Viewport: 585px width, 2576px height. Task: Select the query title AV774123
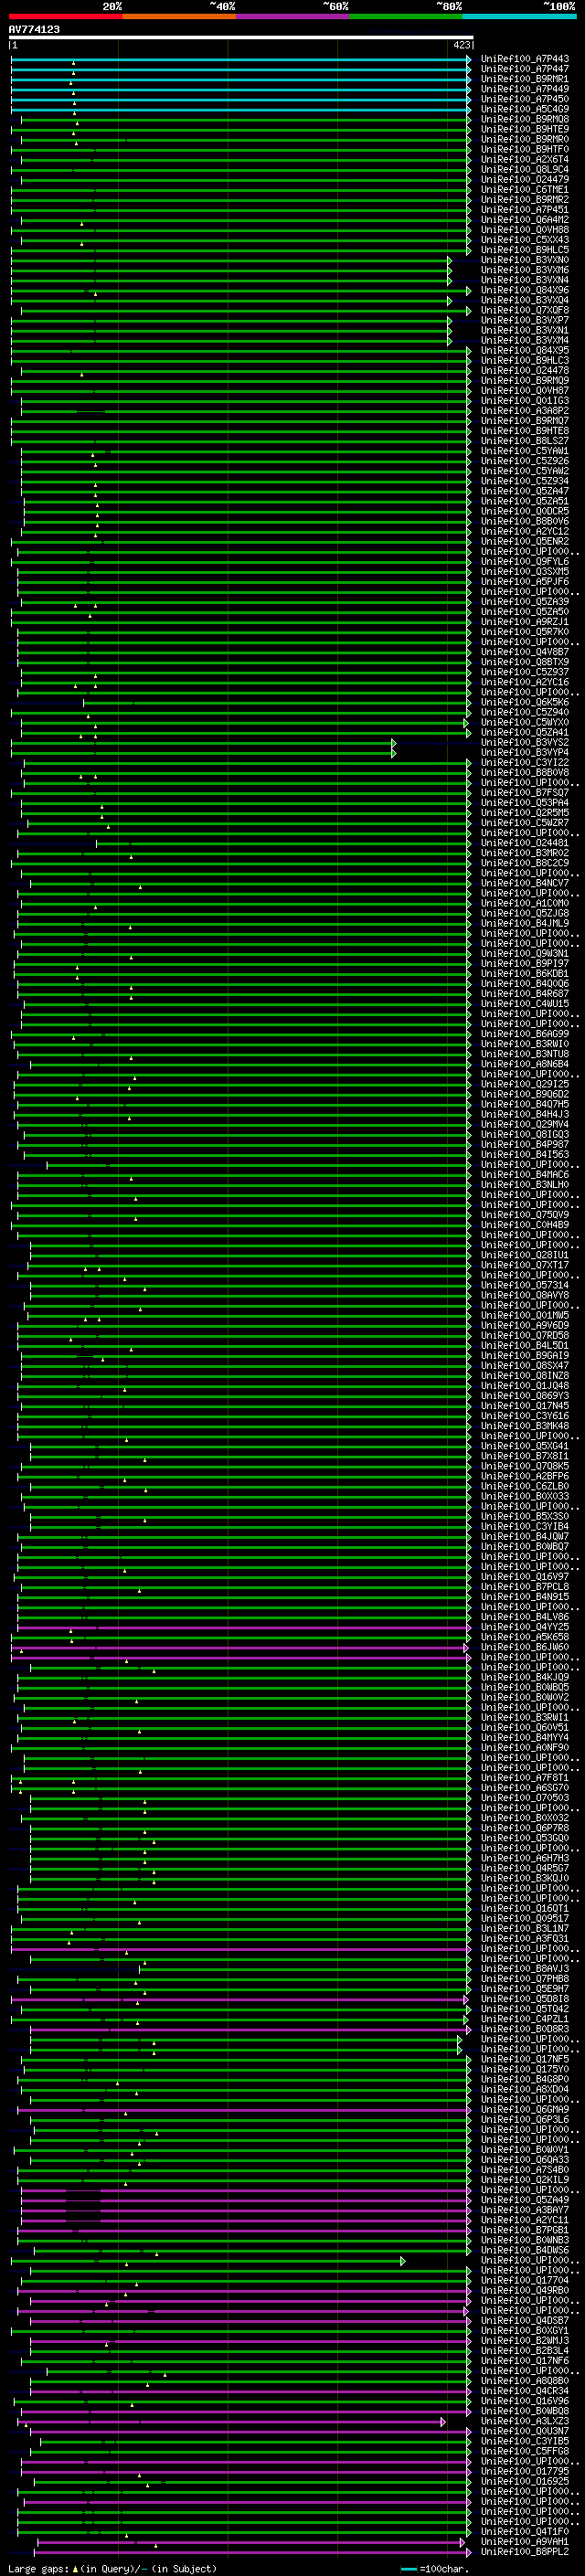coord(34,29)
